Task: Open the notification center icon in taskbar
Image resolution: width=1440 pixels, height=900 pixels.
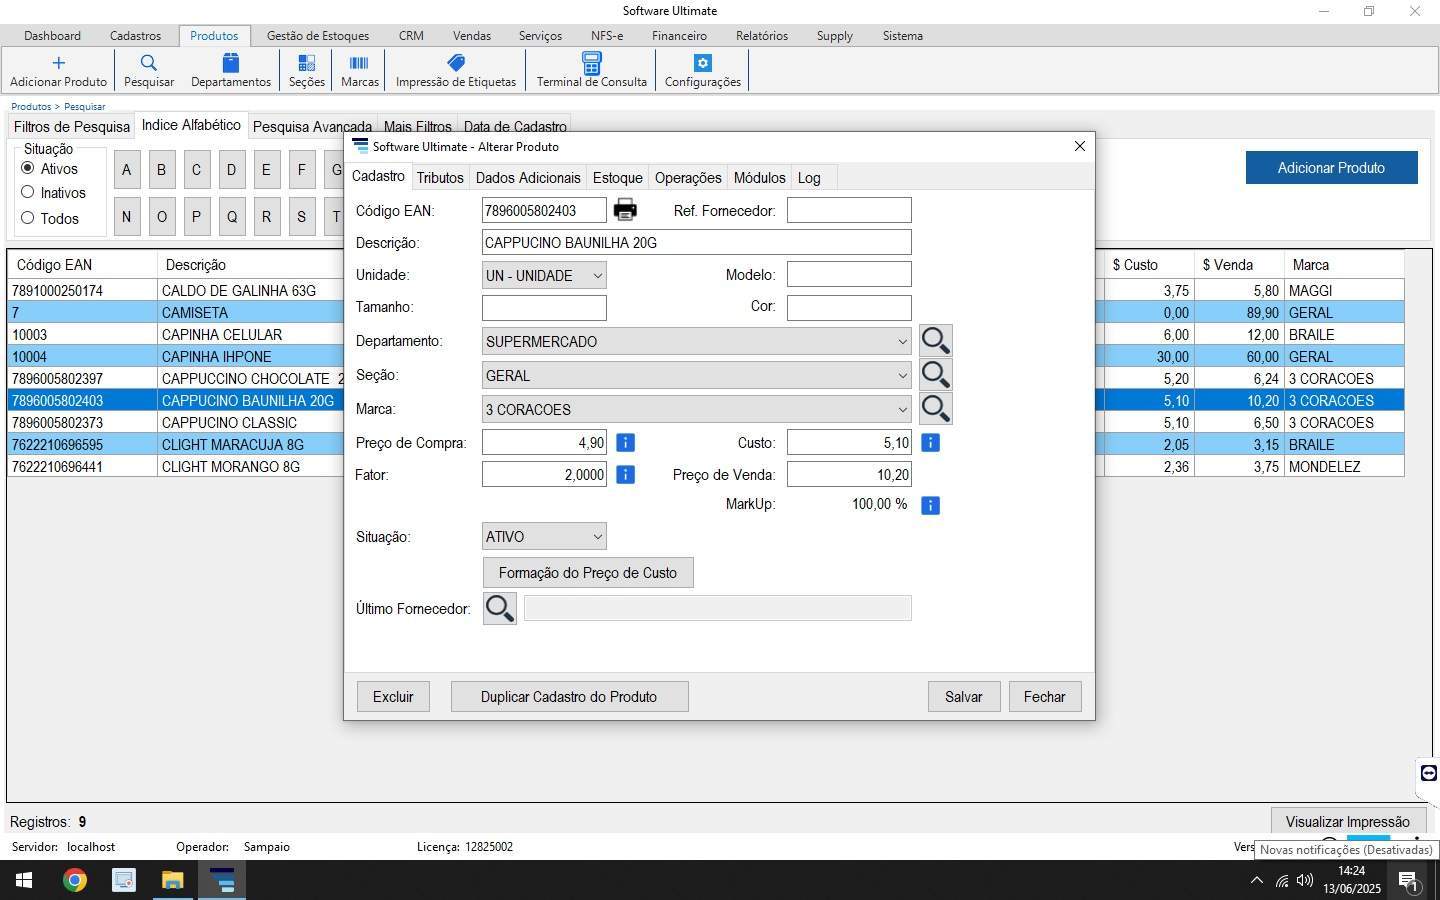Action: pos(1408,881)
